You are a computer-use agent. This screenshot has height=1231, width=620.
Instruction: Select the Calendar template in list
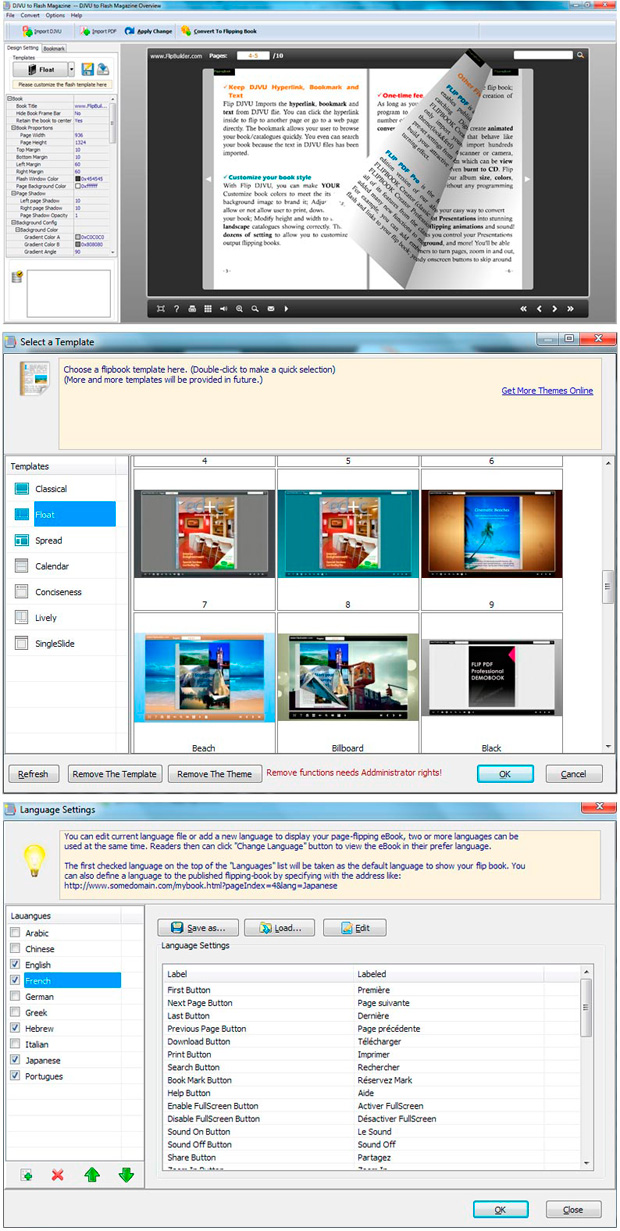[63, 566]
